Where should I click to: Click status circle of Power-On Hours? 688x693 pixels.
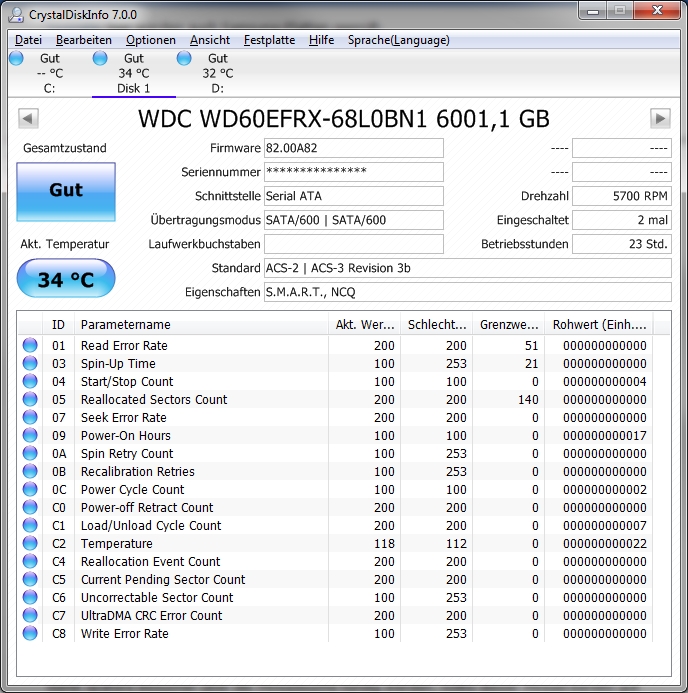pos(30,435)
